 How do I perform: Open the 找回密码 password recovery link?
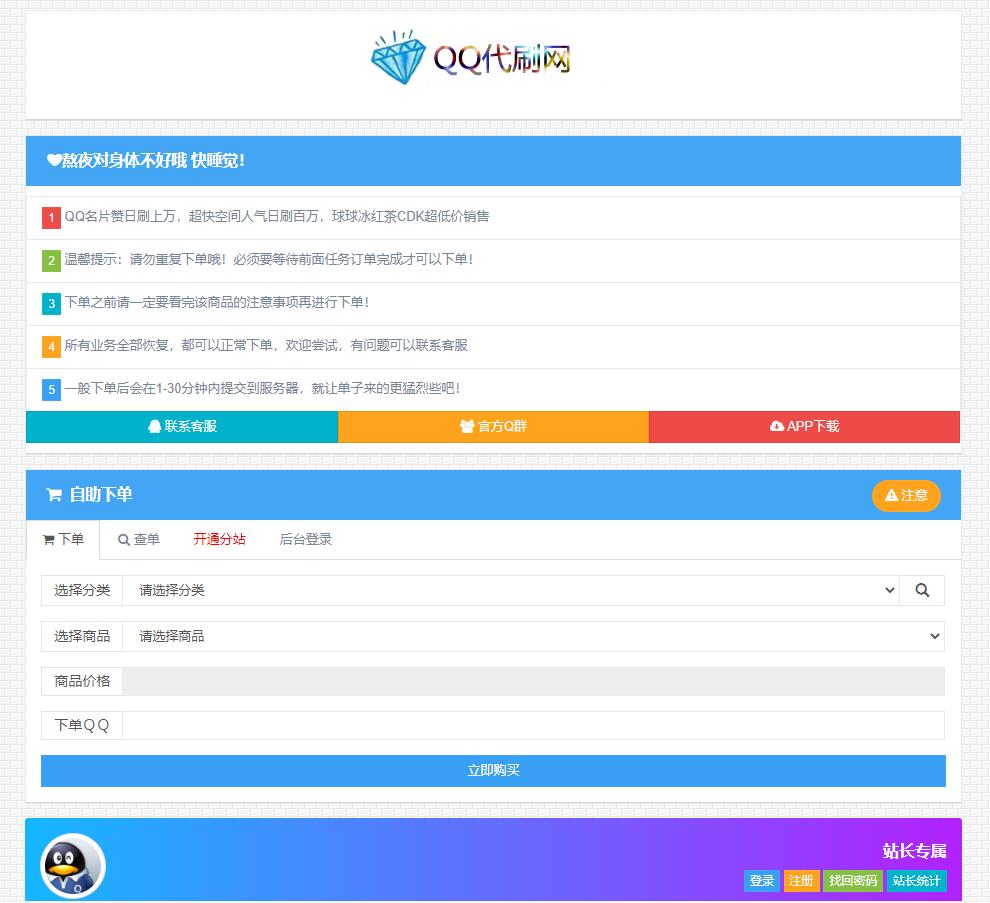pyautogui.click(x=852, y=881)
